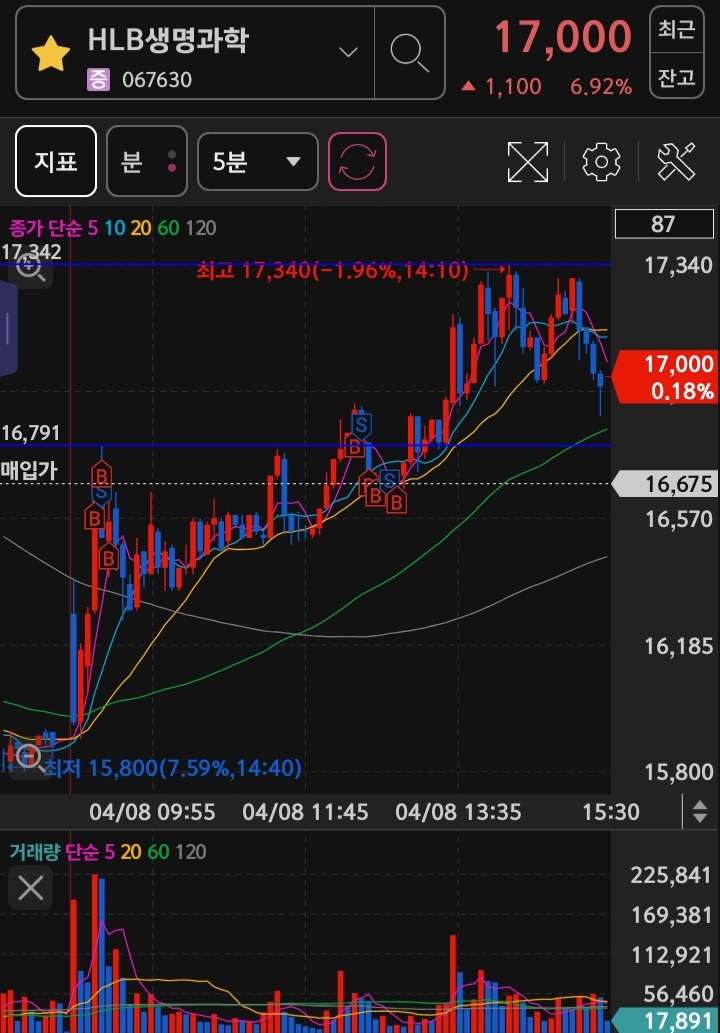Open the 분 chart period type selector
The image size is (720, 1033).
click(x=147, y=161)
